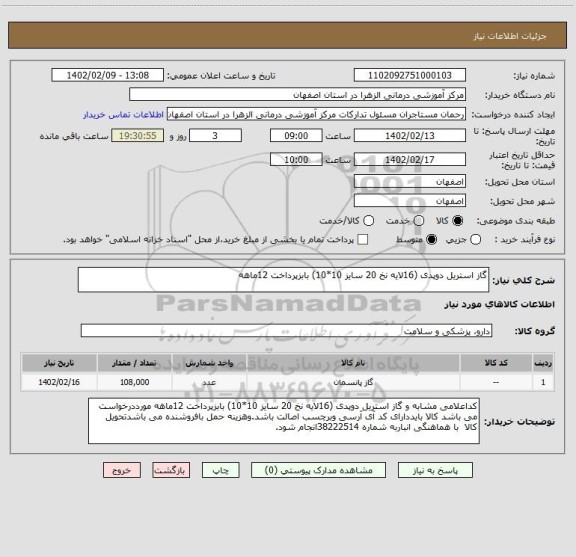
Task: Tick the اسناد خزانه اسلامی payment checkbox
Action: (x=363, y=240)
